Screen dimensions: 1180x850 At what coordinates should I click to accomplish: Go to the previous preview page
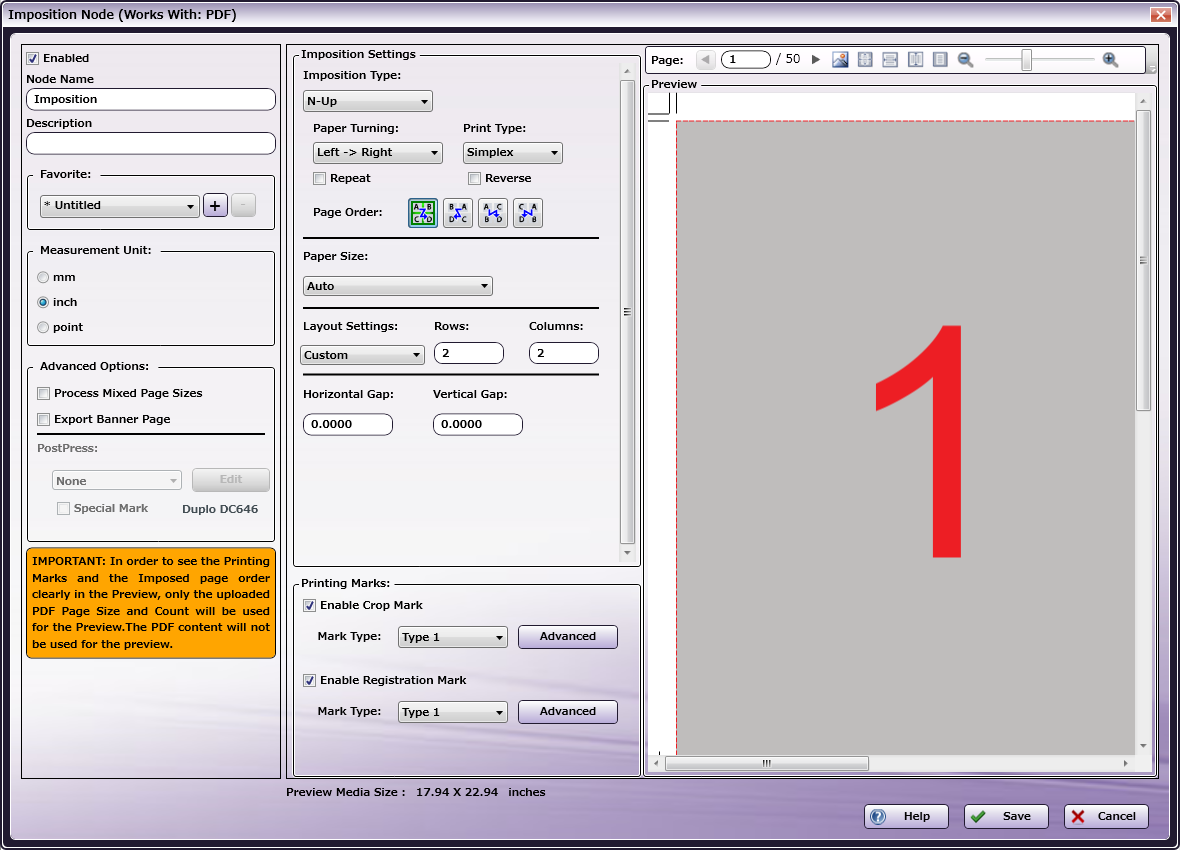tap(705, 59)
